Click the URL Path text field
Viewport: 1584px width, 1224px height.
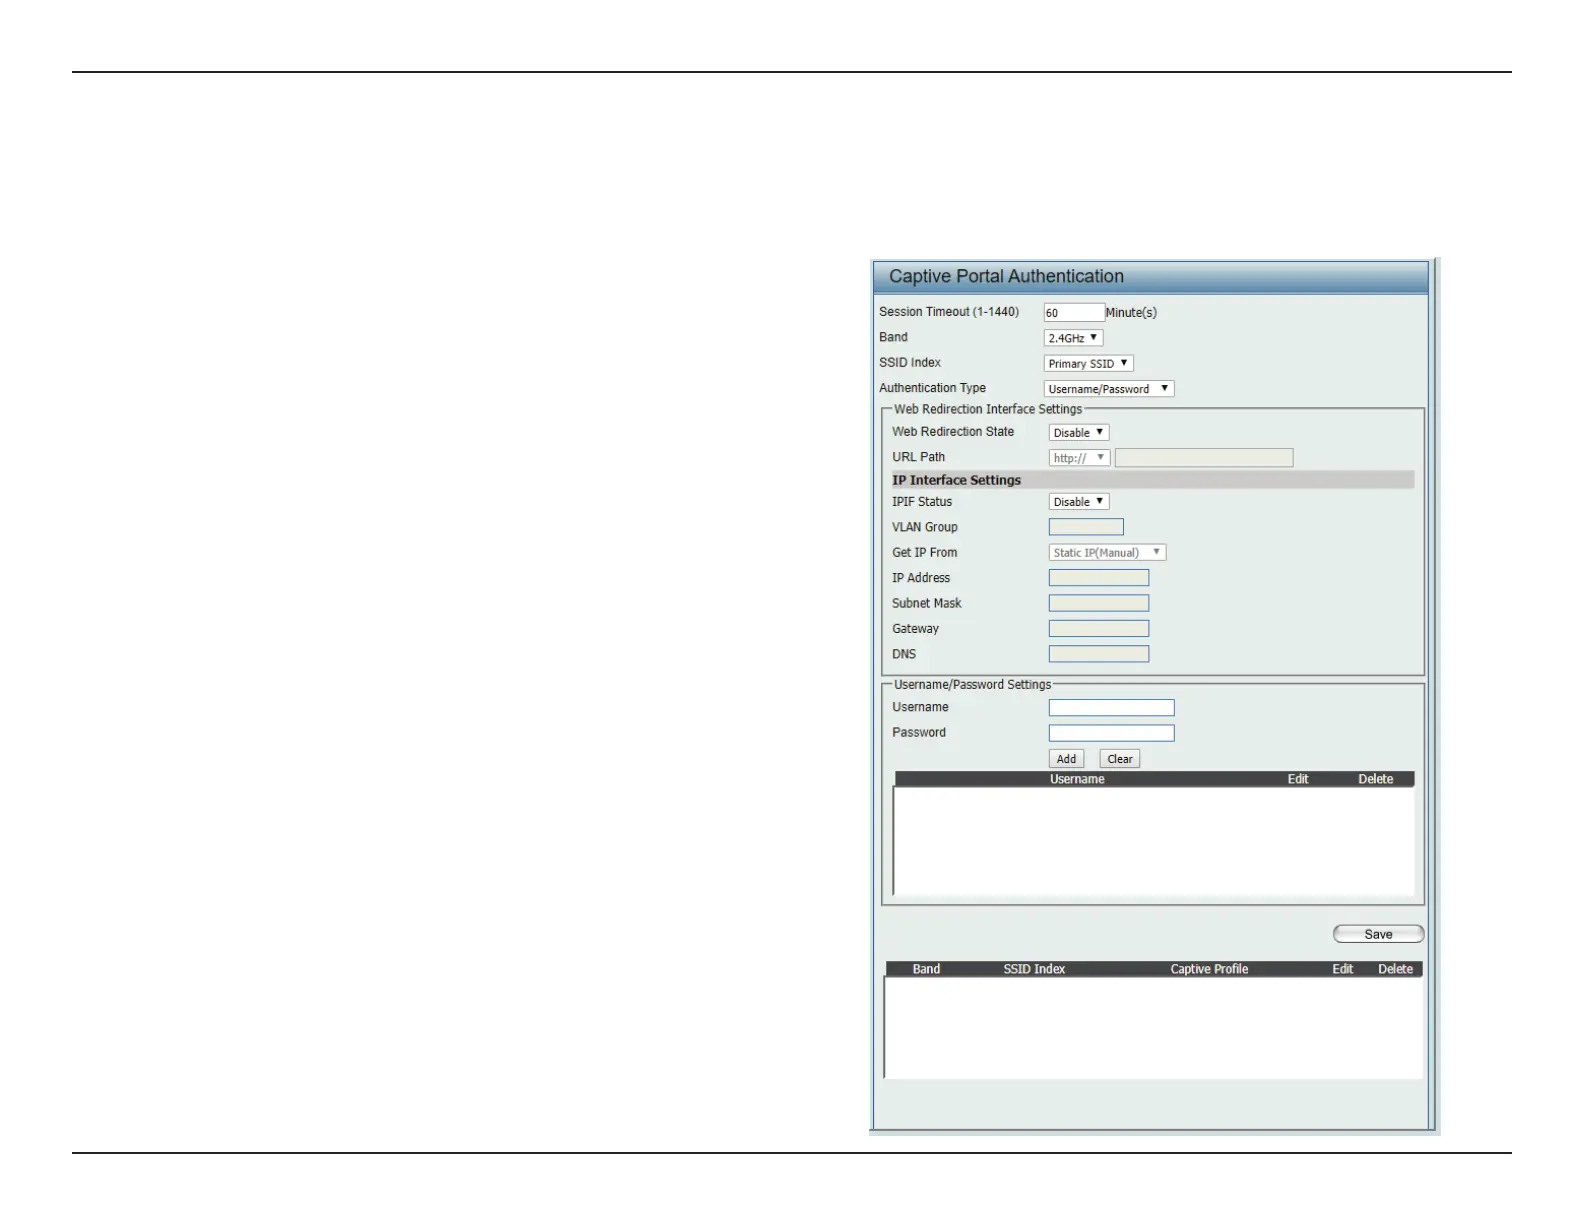click(1204, 457)
